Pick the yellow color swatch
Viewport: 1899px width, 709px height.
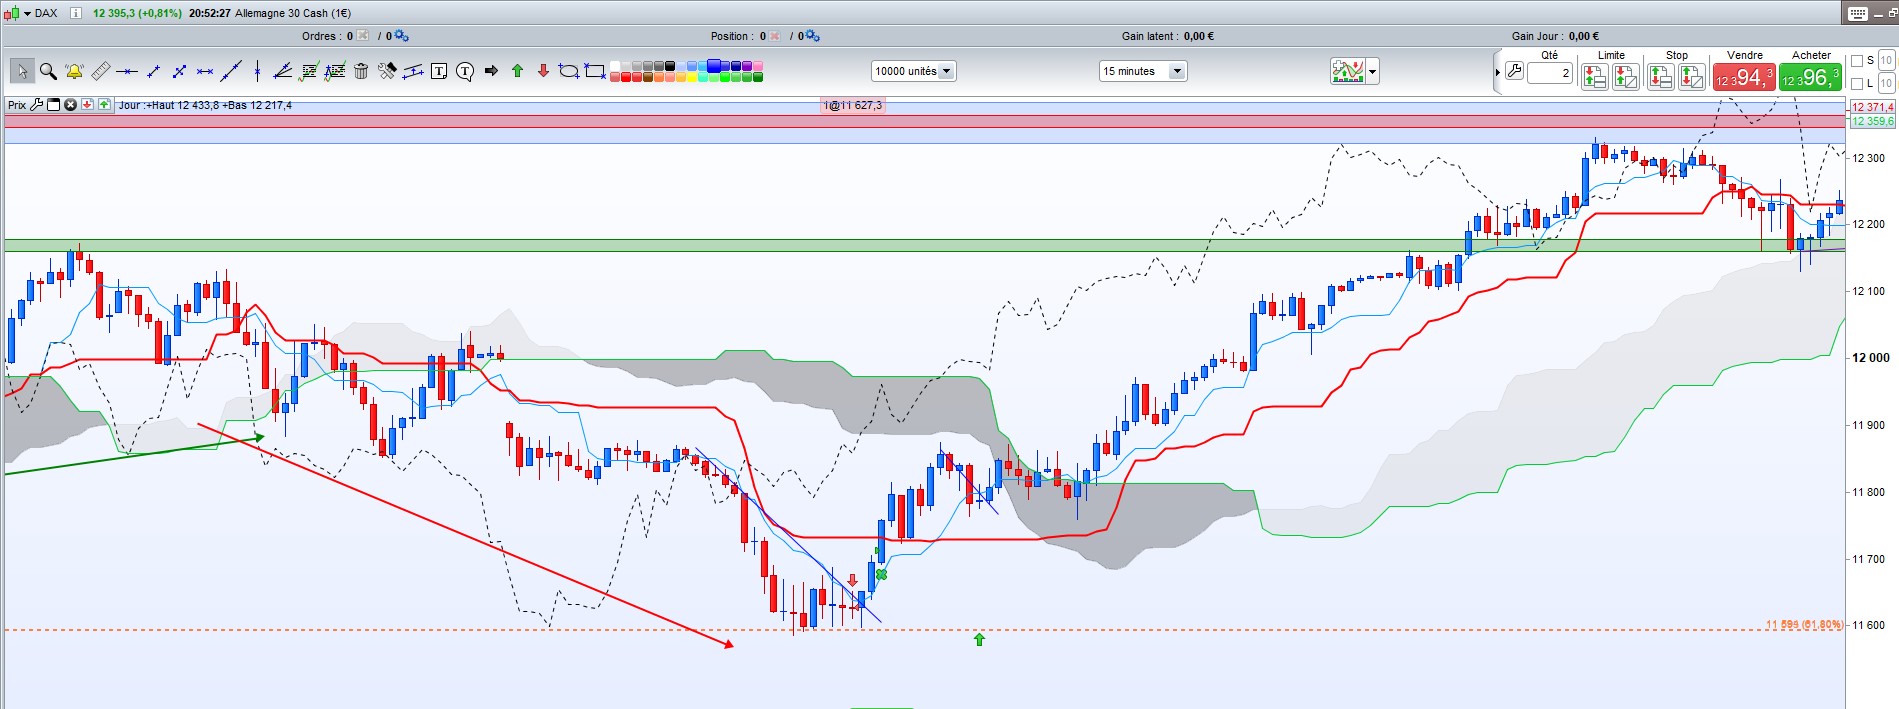pos(692,76)
